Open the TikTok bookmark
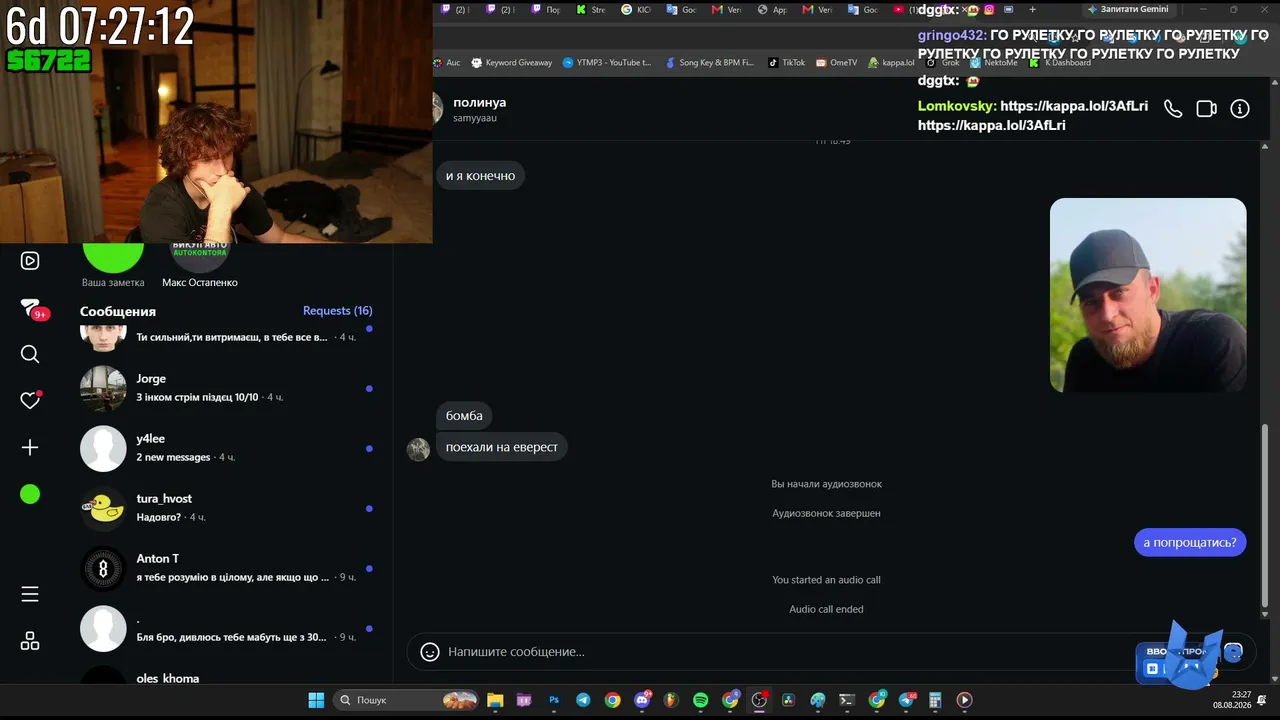Viewport: 1280px width, 720px height. [786, 62]
